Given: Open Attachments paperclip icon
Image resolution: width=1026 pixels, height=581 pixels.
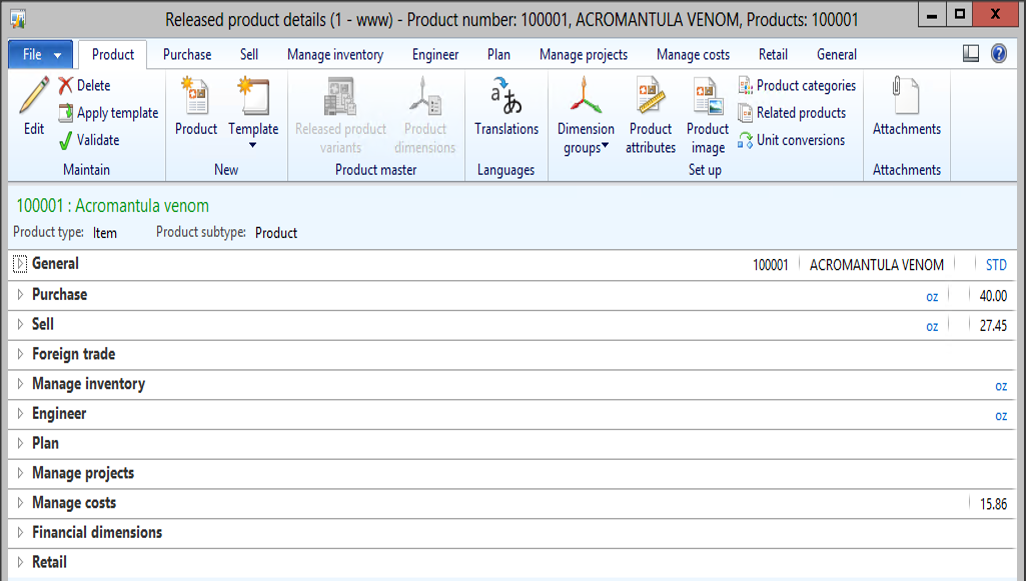Looking at the screenshot, I should click(x=906, y=98).
